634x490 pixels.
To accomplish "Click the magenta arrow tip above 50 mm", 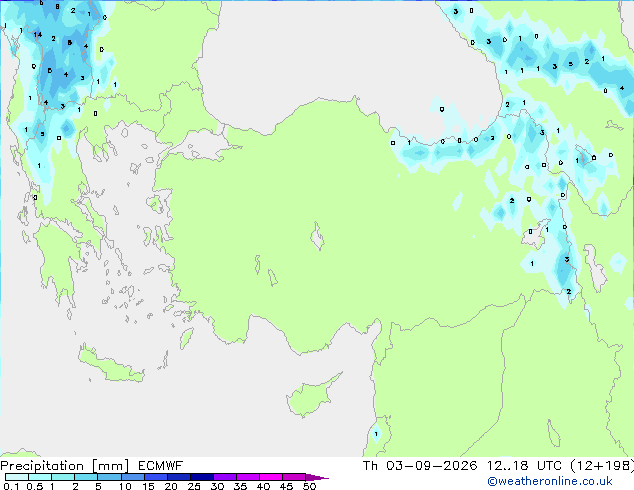I will [x=317, y=477].
